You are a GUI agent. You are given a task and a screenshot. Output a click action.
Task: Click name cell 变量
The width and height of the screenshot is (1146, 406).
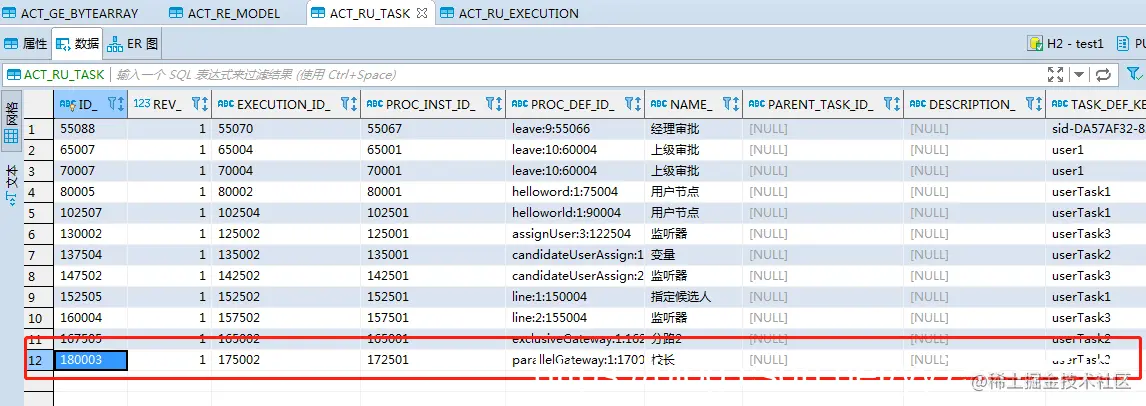[x=694, y=255]
